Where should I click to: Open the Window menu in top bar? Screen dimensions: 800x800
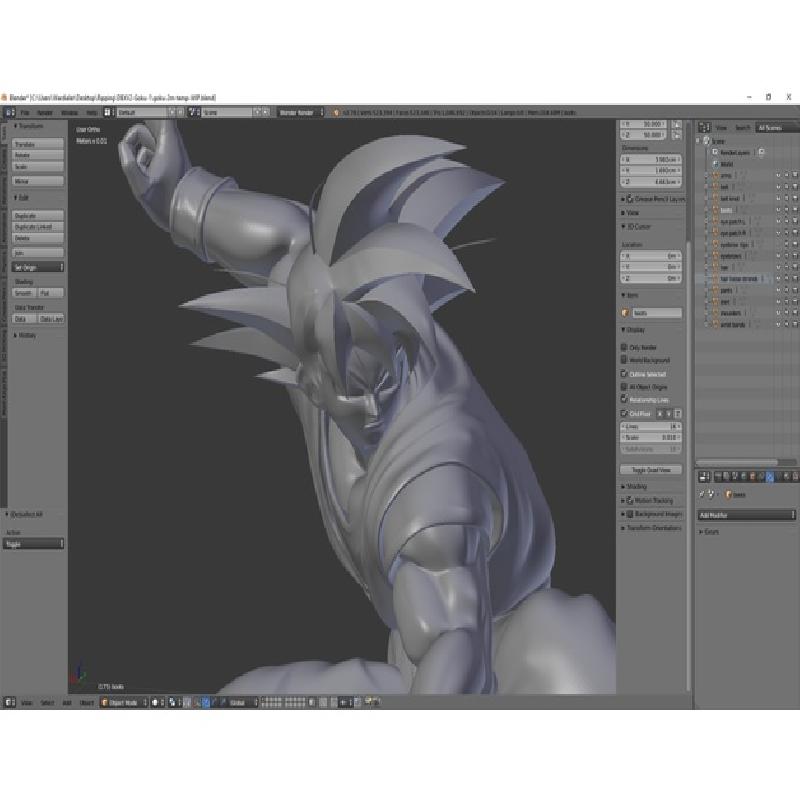[x=69, y=112]
